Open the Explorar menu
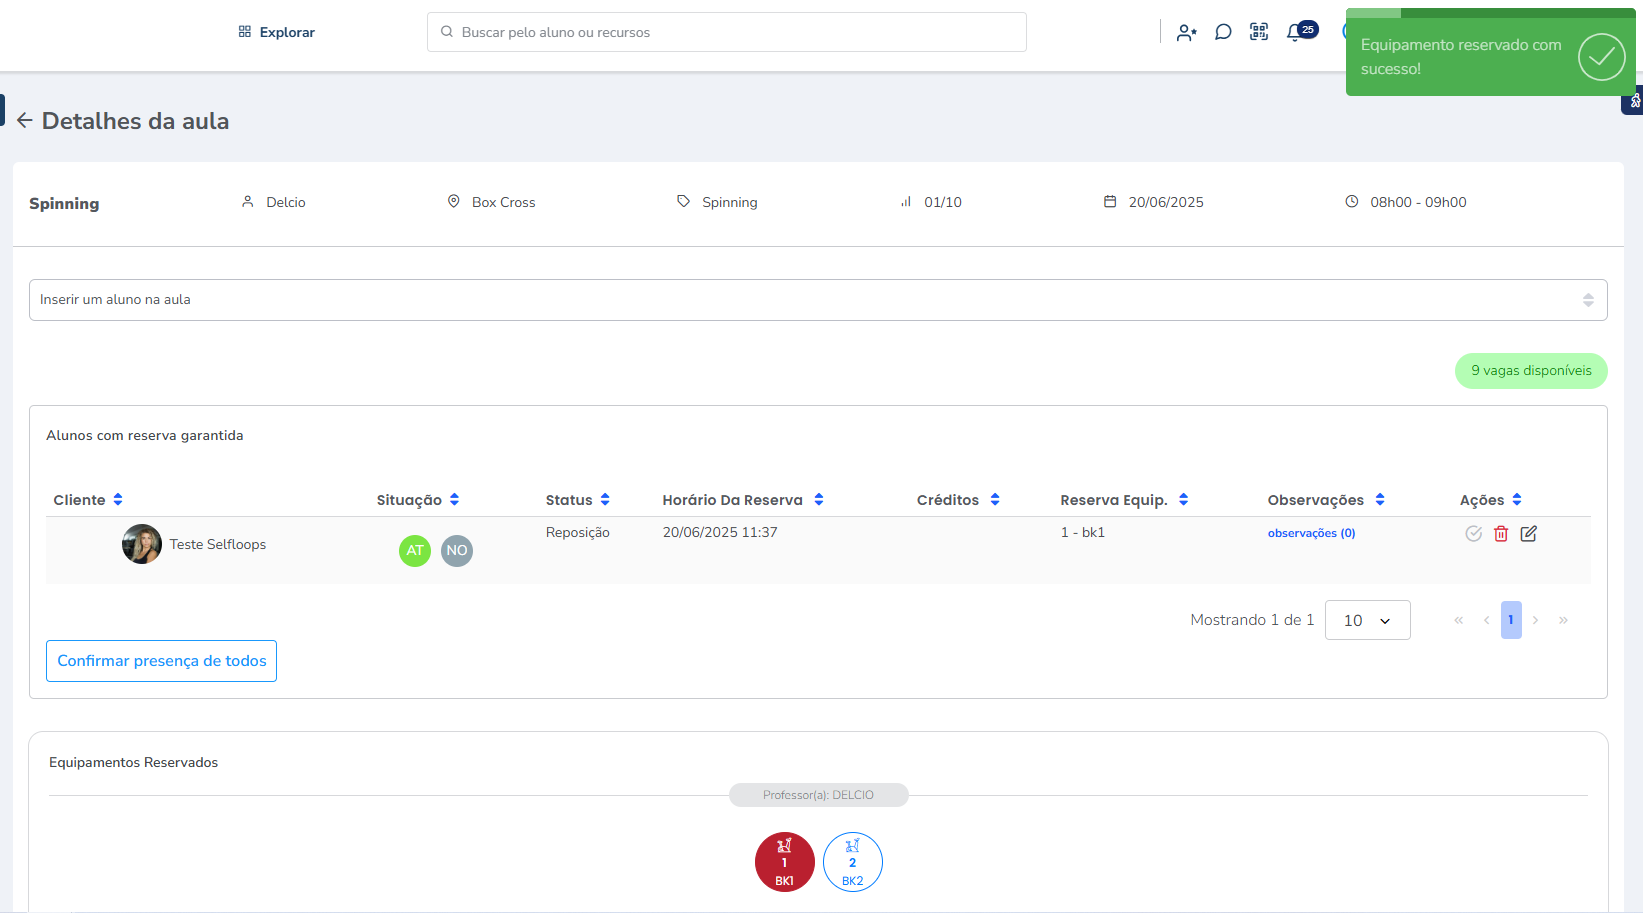1643x913 pixels. 276,32
